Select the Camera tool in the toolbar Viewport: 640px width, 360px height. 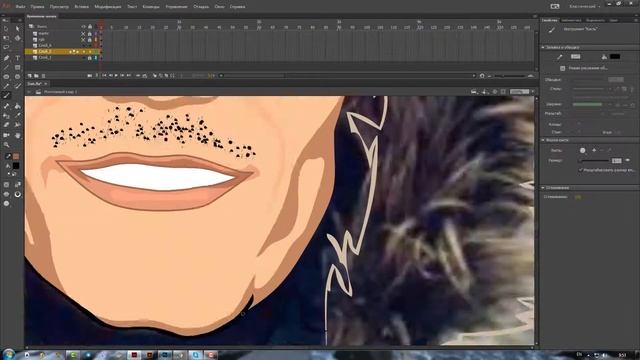tap(6, 135)
